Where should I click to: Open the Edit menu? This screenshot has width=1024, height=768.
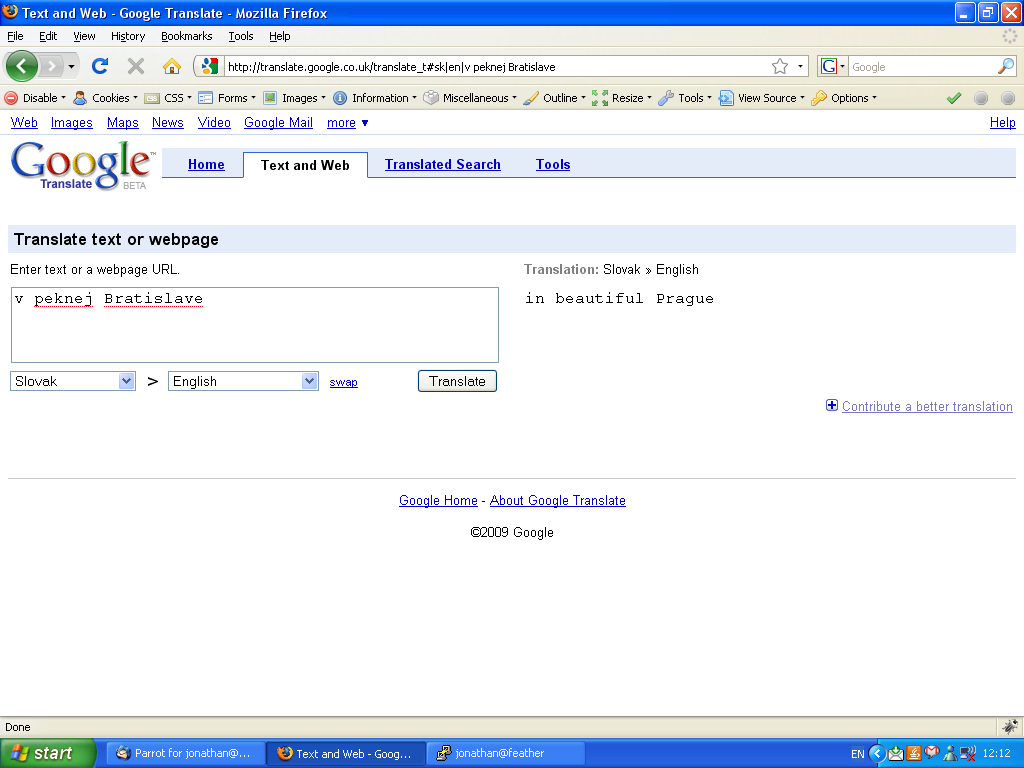(48, 36)
